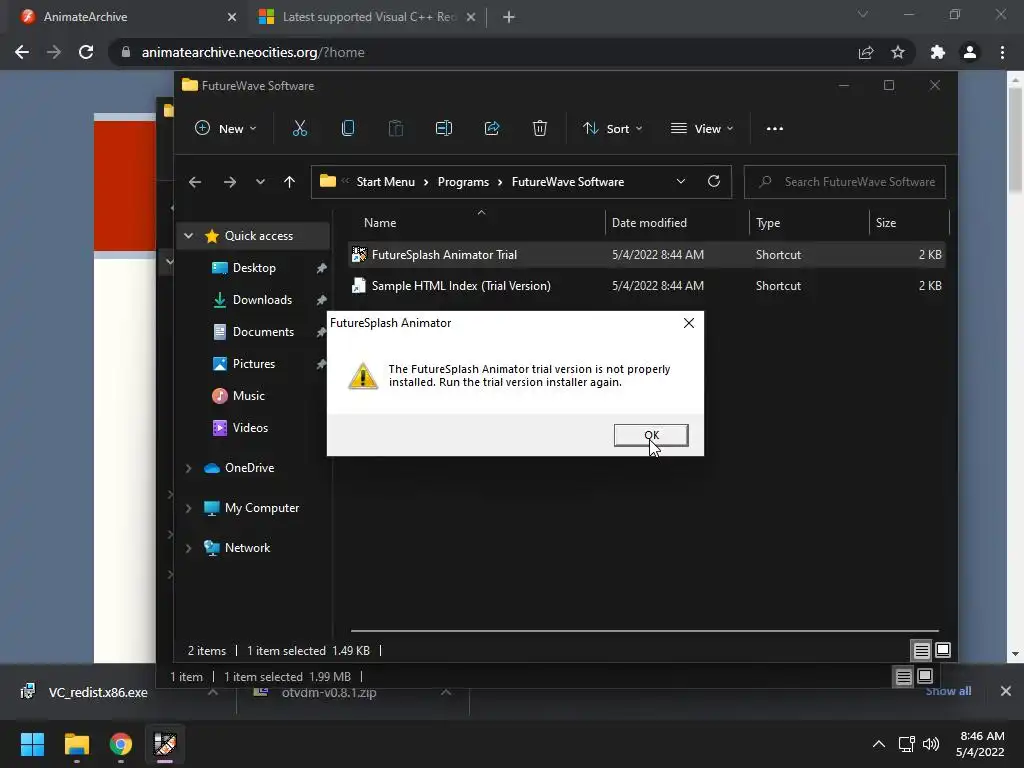Click the Rename icon in Explorer toolbar
1024x768 pixels.
(444, 129)
